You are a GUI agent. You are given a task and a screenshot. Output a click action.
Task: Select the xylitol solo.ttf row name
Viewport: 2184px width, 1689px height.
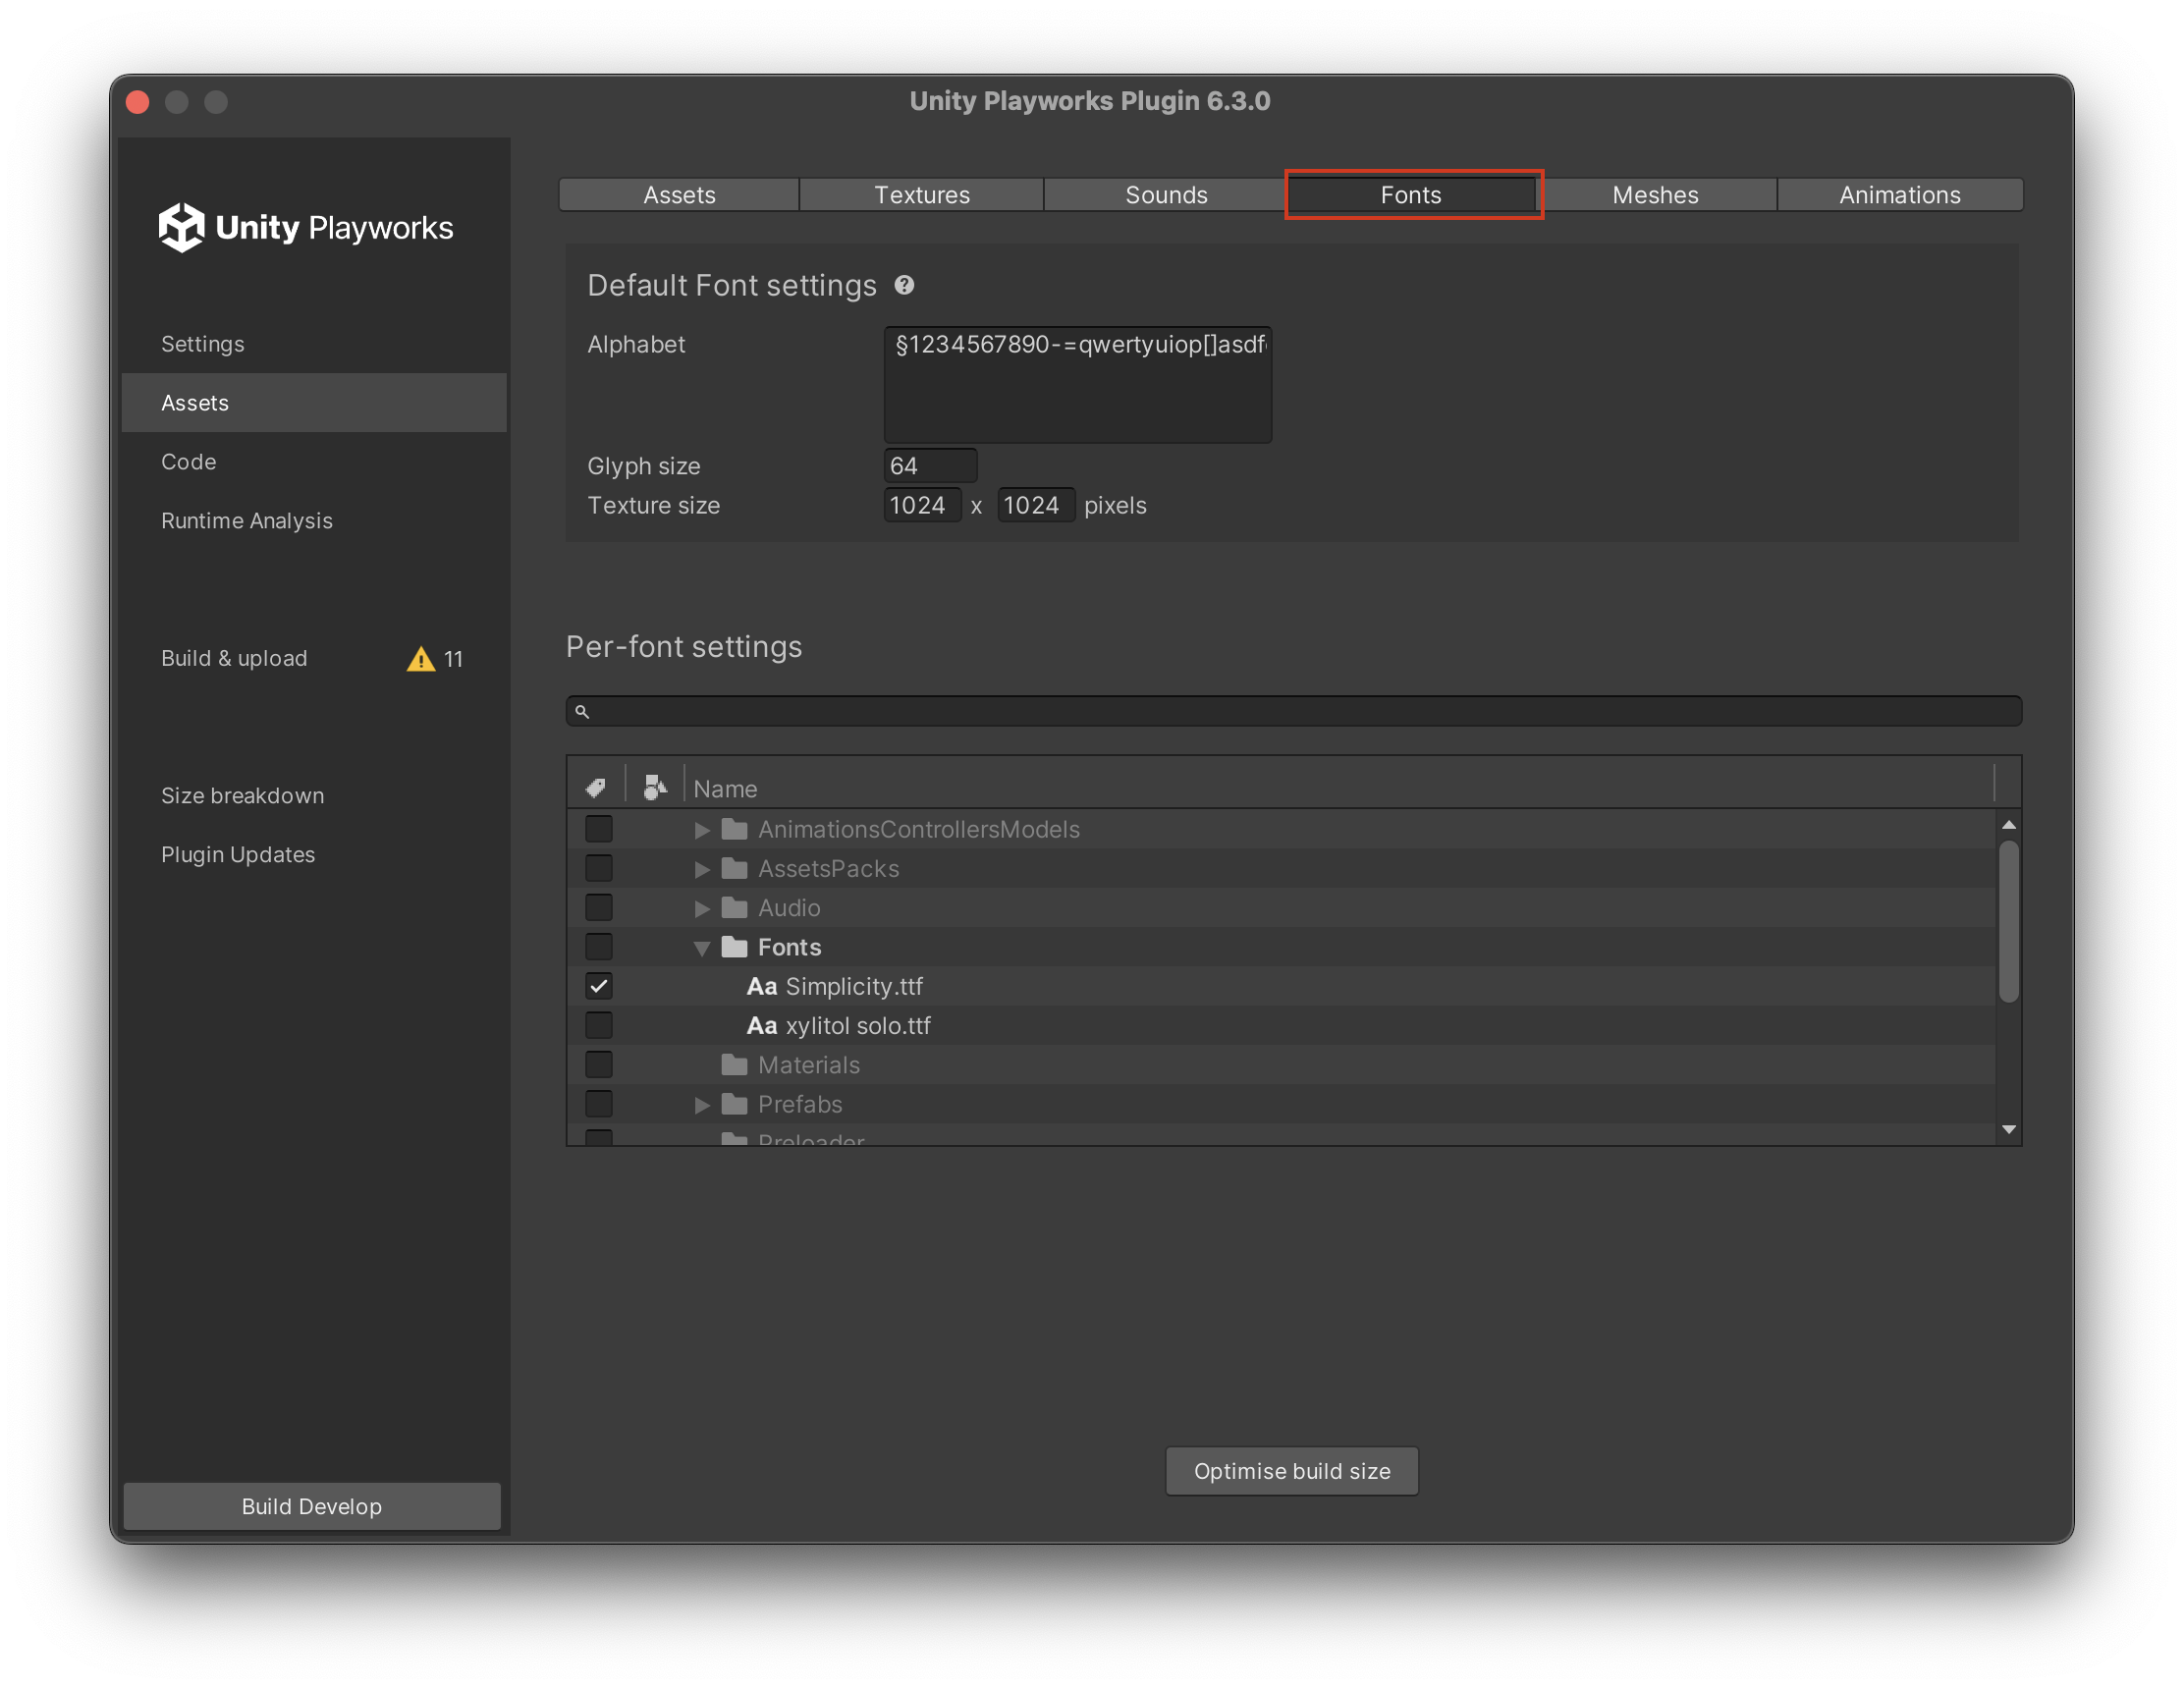pyautogui.click(x=858, y=1025)
